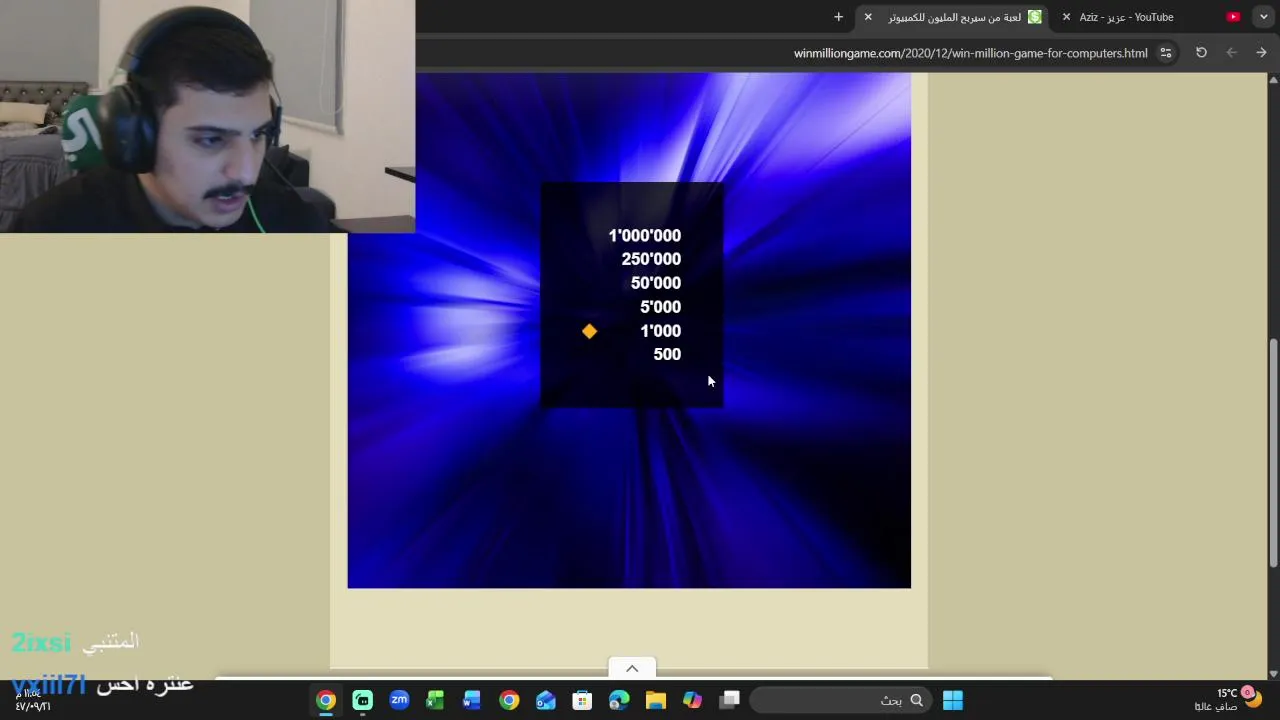
Task: Open File Explorer from the taskbar
Action: click(655, 700)
